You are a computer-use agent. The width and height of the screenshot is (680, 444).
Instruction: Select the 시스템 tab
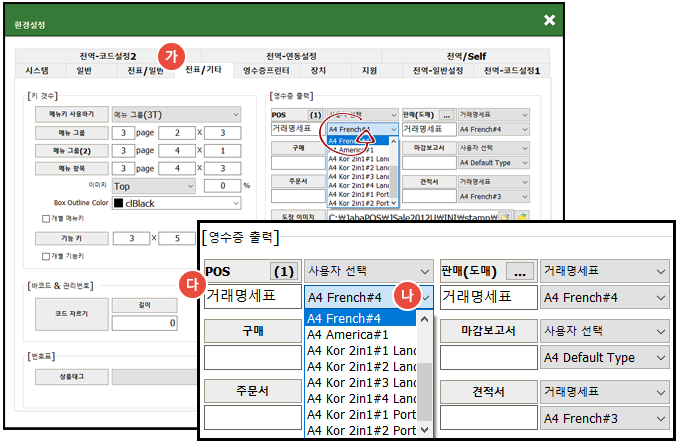click(37, 71)
